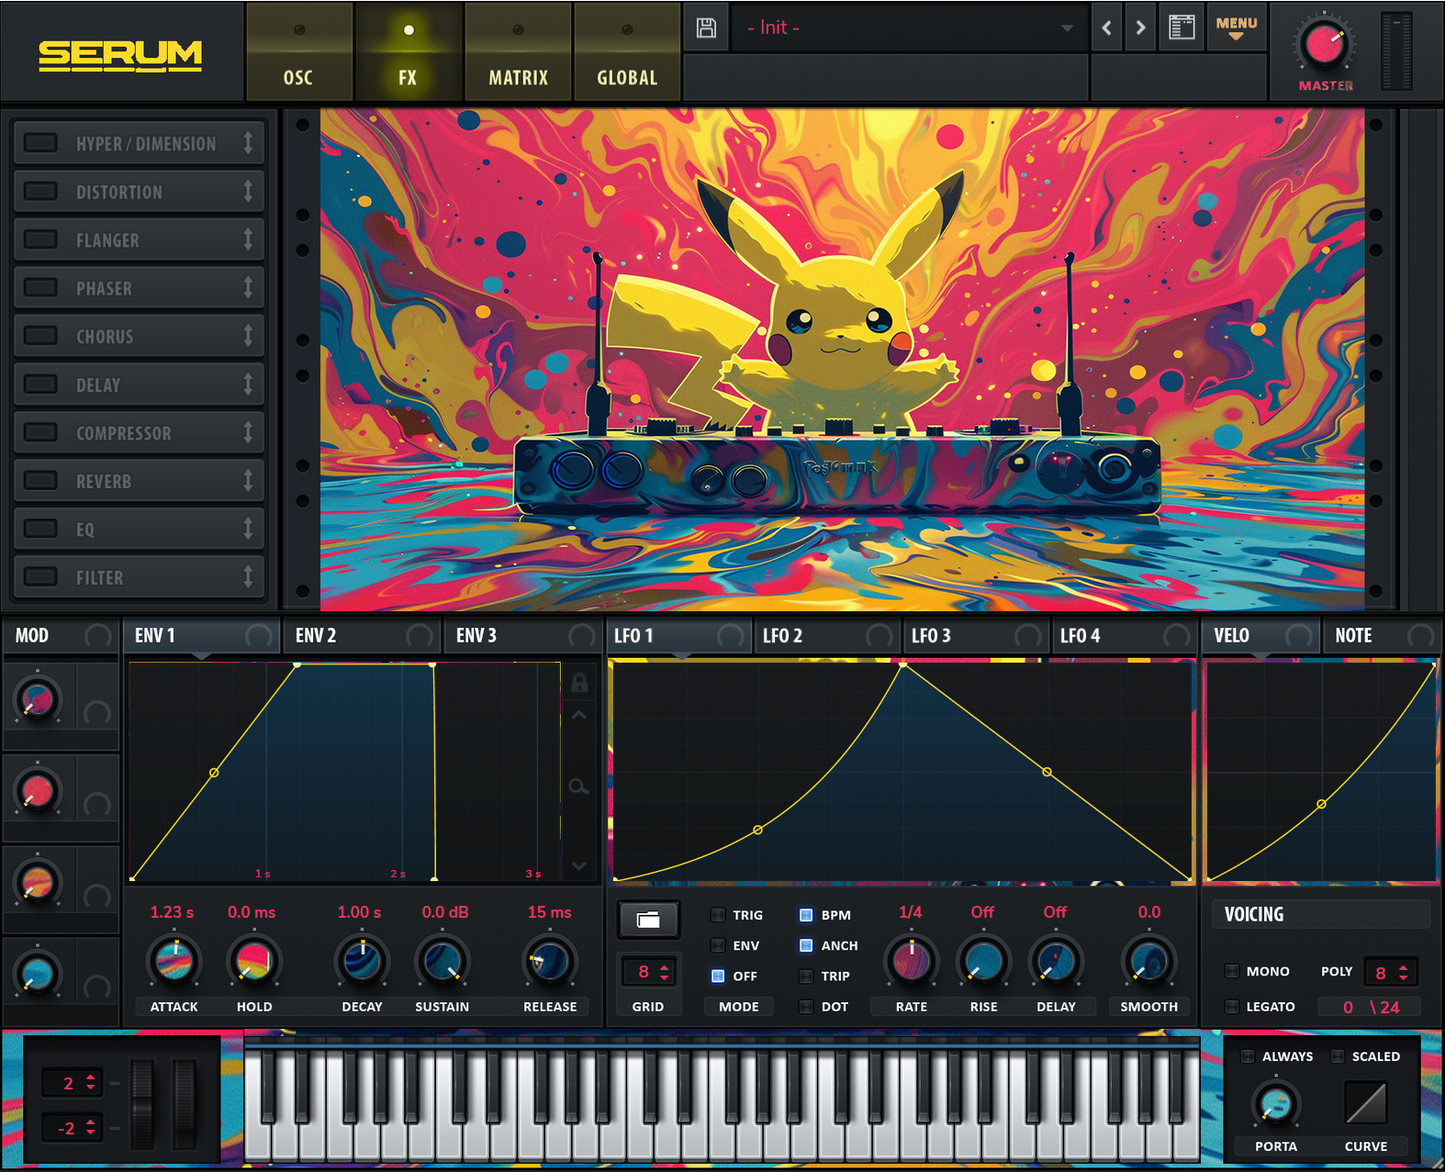This screenshot has width=1445, height=1172.
Task: Reorder the Hyper/Dimension effect arrows
Action: click(x=248, y=143)
